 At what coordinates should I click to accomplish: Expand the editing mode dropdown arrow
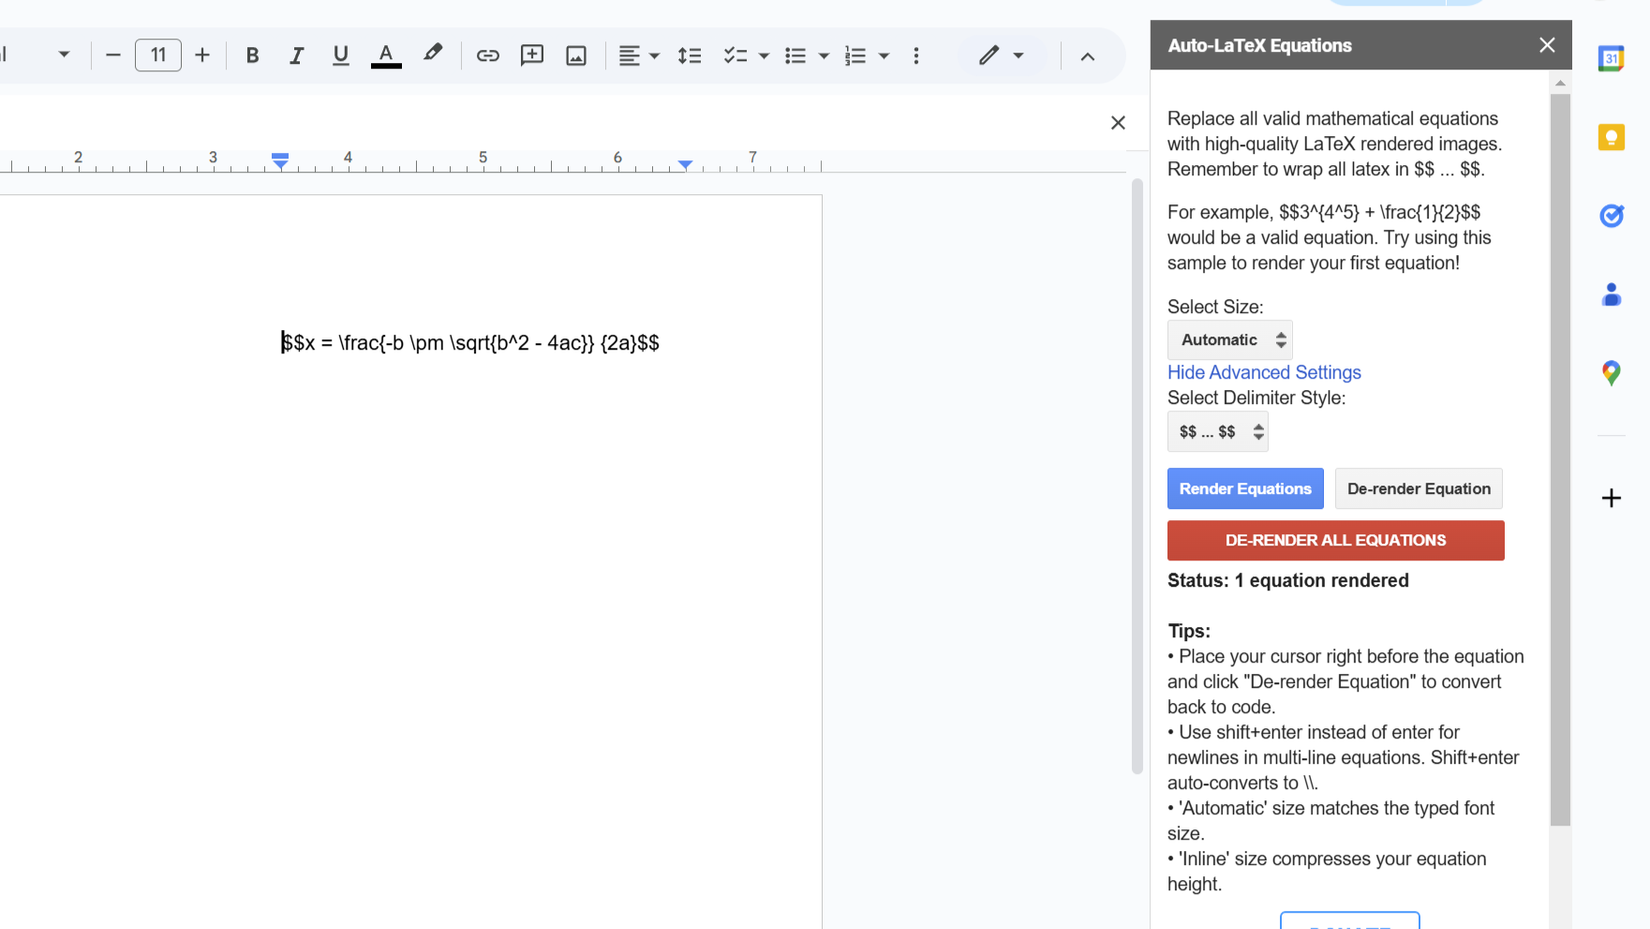(x=1019, y=56)
